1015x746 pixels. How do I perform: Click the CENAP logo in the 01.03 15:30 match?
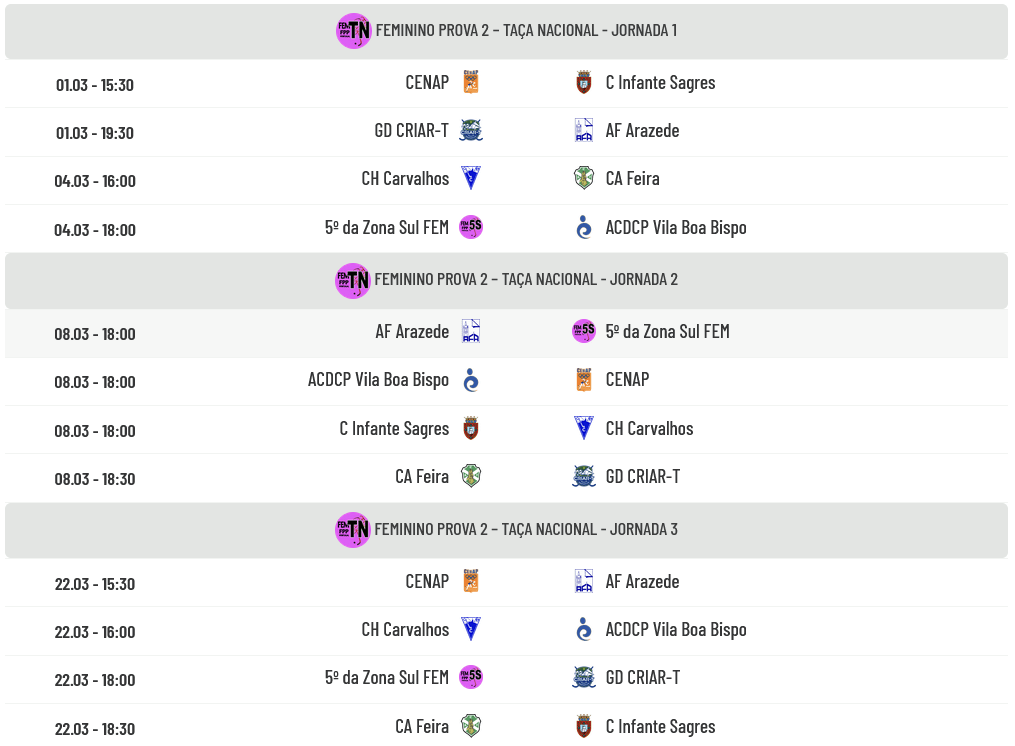pos(471,83)
